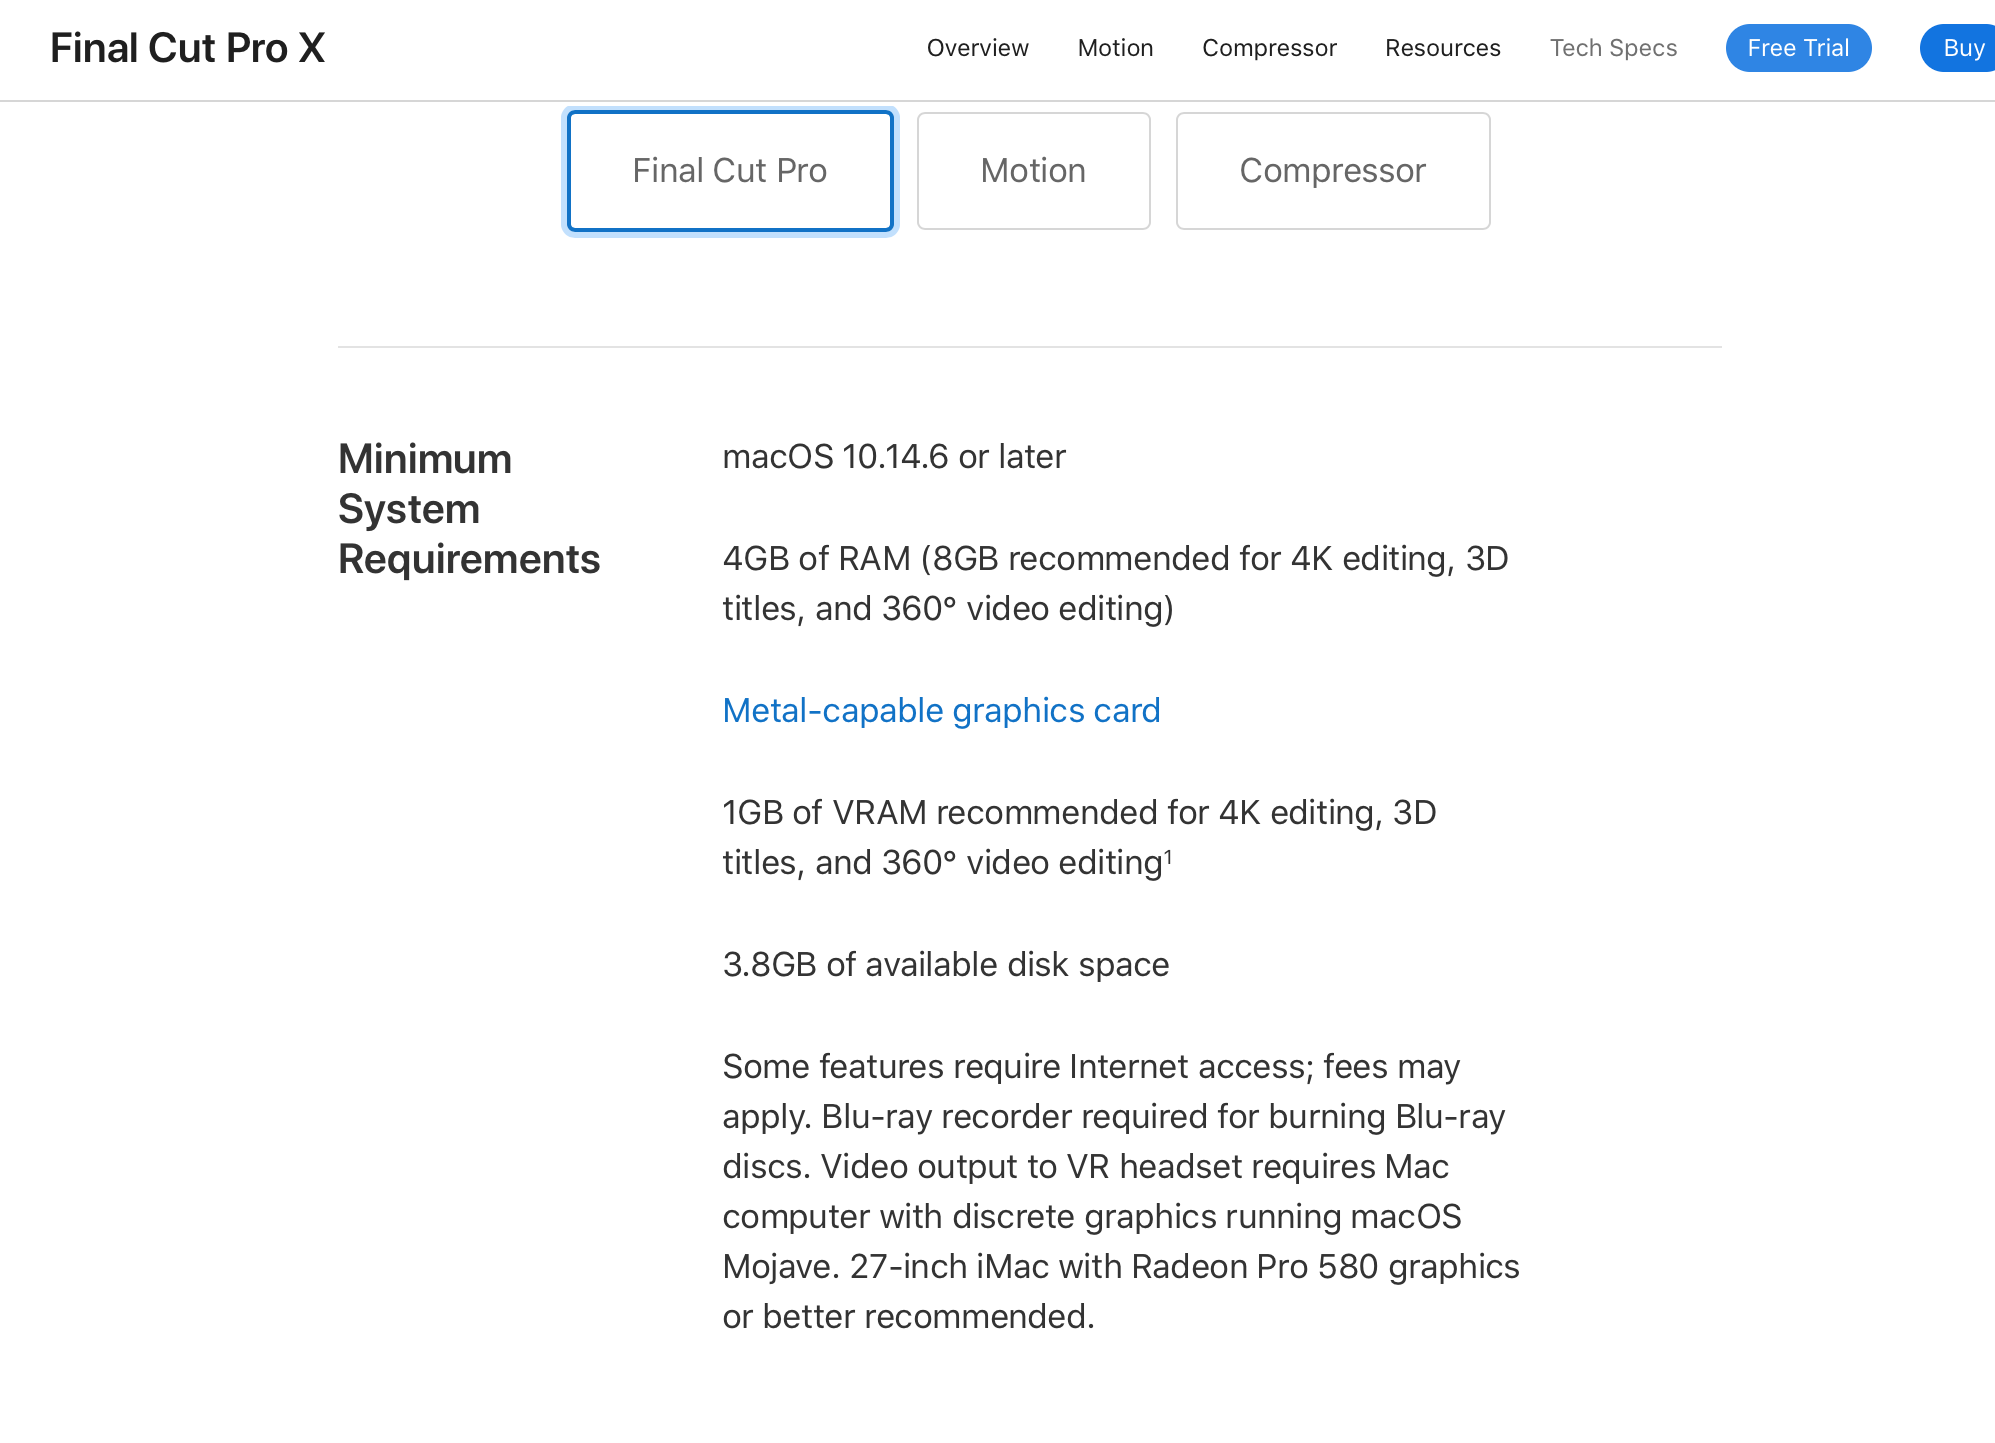The height and width of the screenshot is (1443, 1995).
Task: Click the blue Buy button
Action: point(1960,48)
